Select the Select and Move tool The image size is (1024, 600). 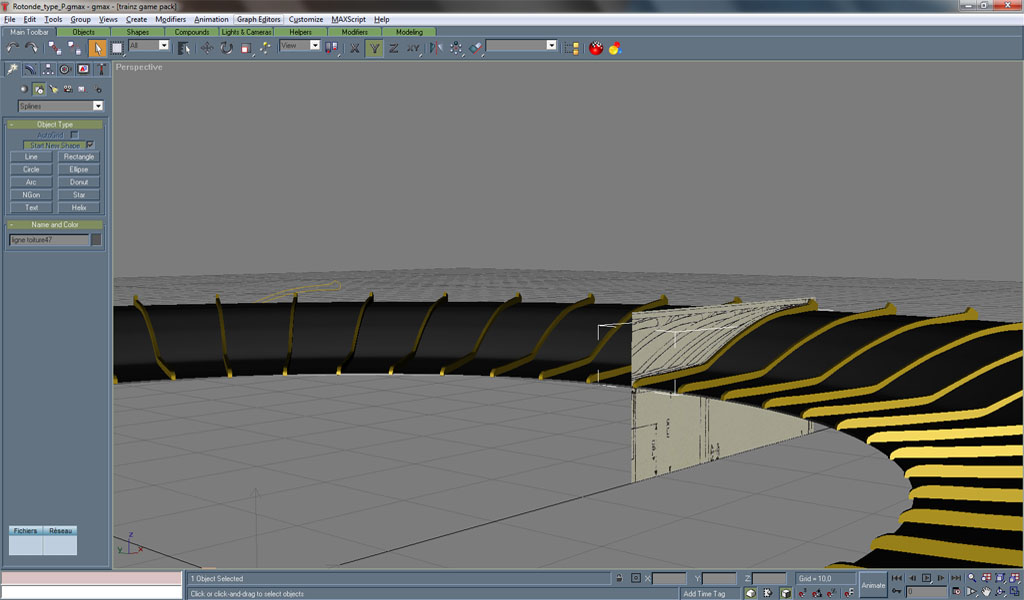tap(207, 47)
